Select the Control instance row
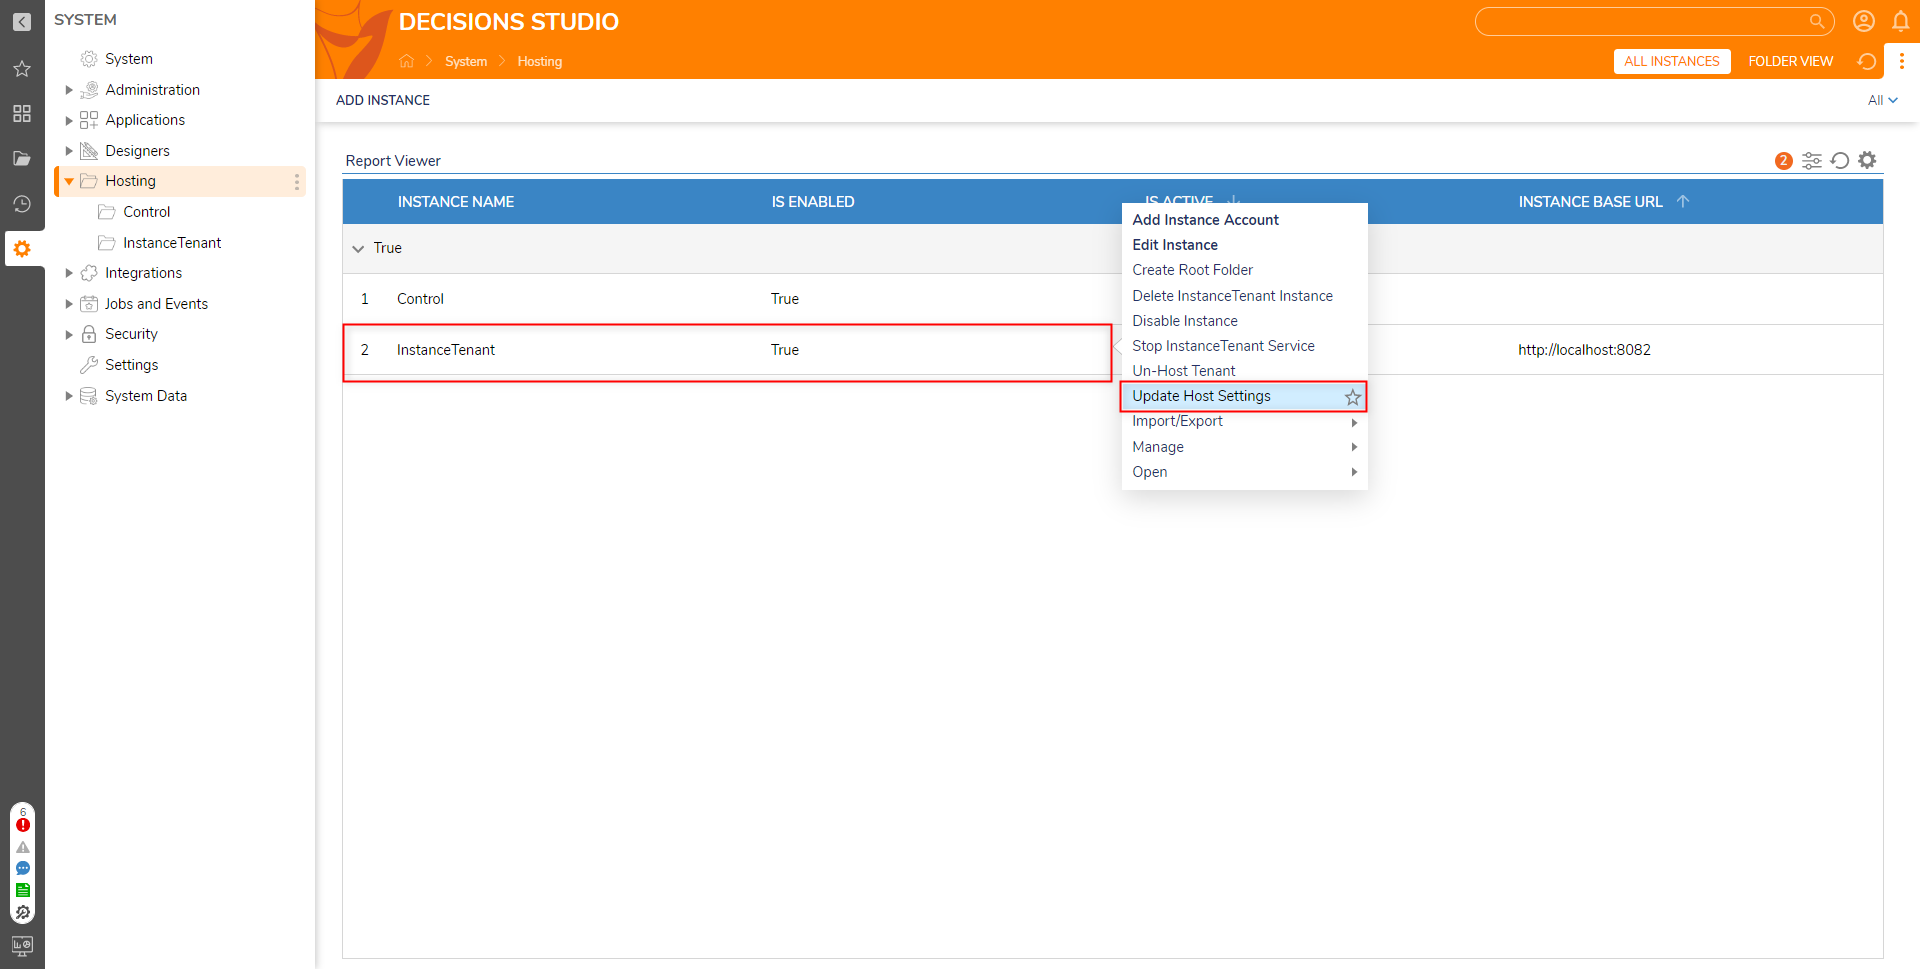The image size is (1920, 969). 1112,299
